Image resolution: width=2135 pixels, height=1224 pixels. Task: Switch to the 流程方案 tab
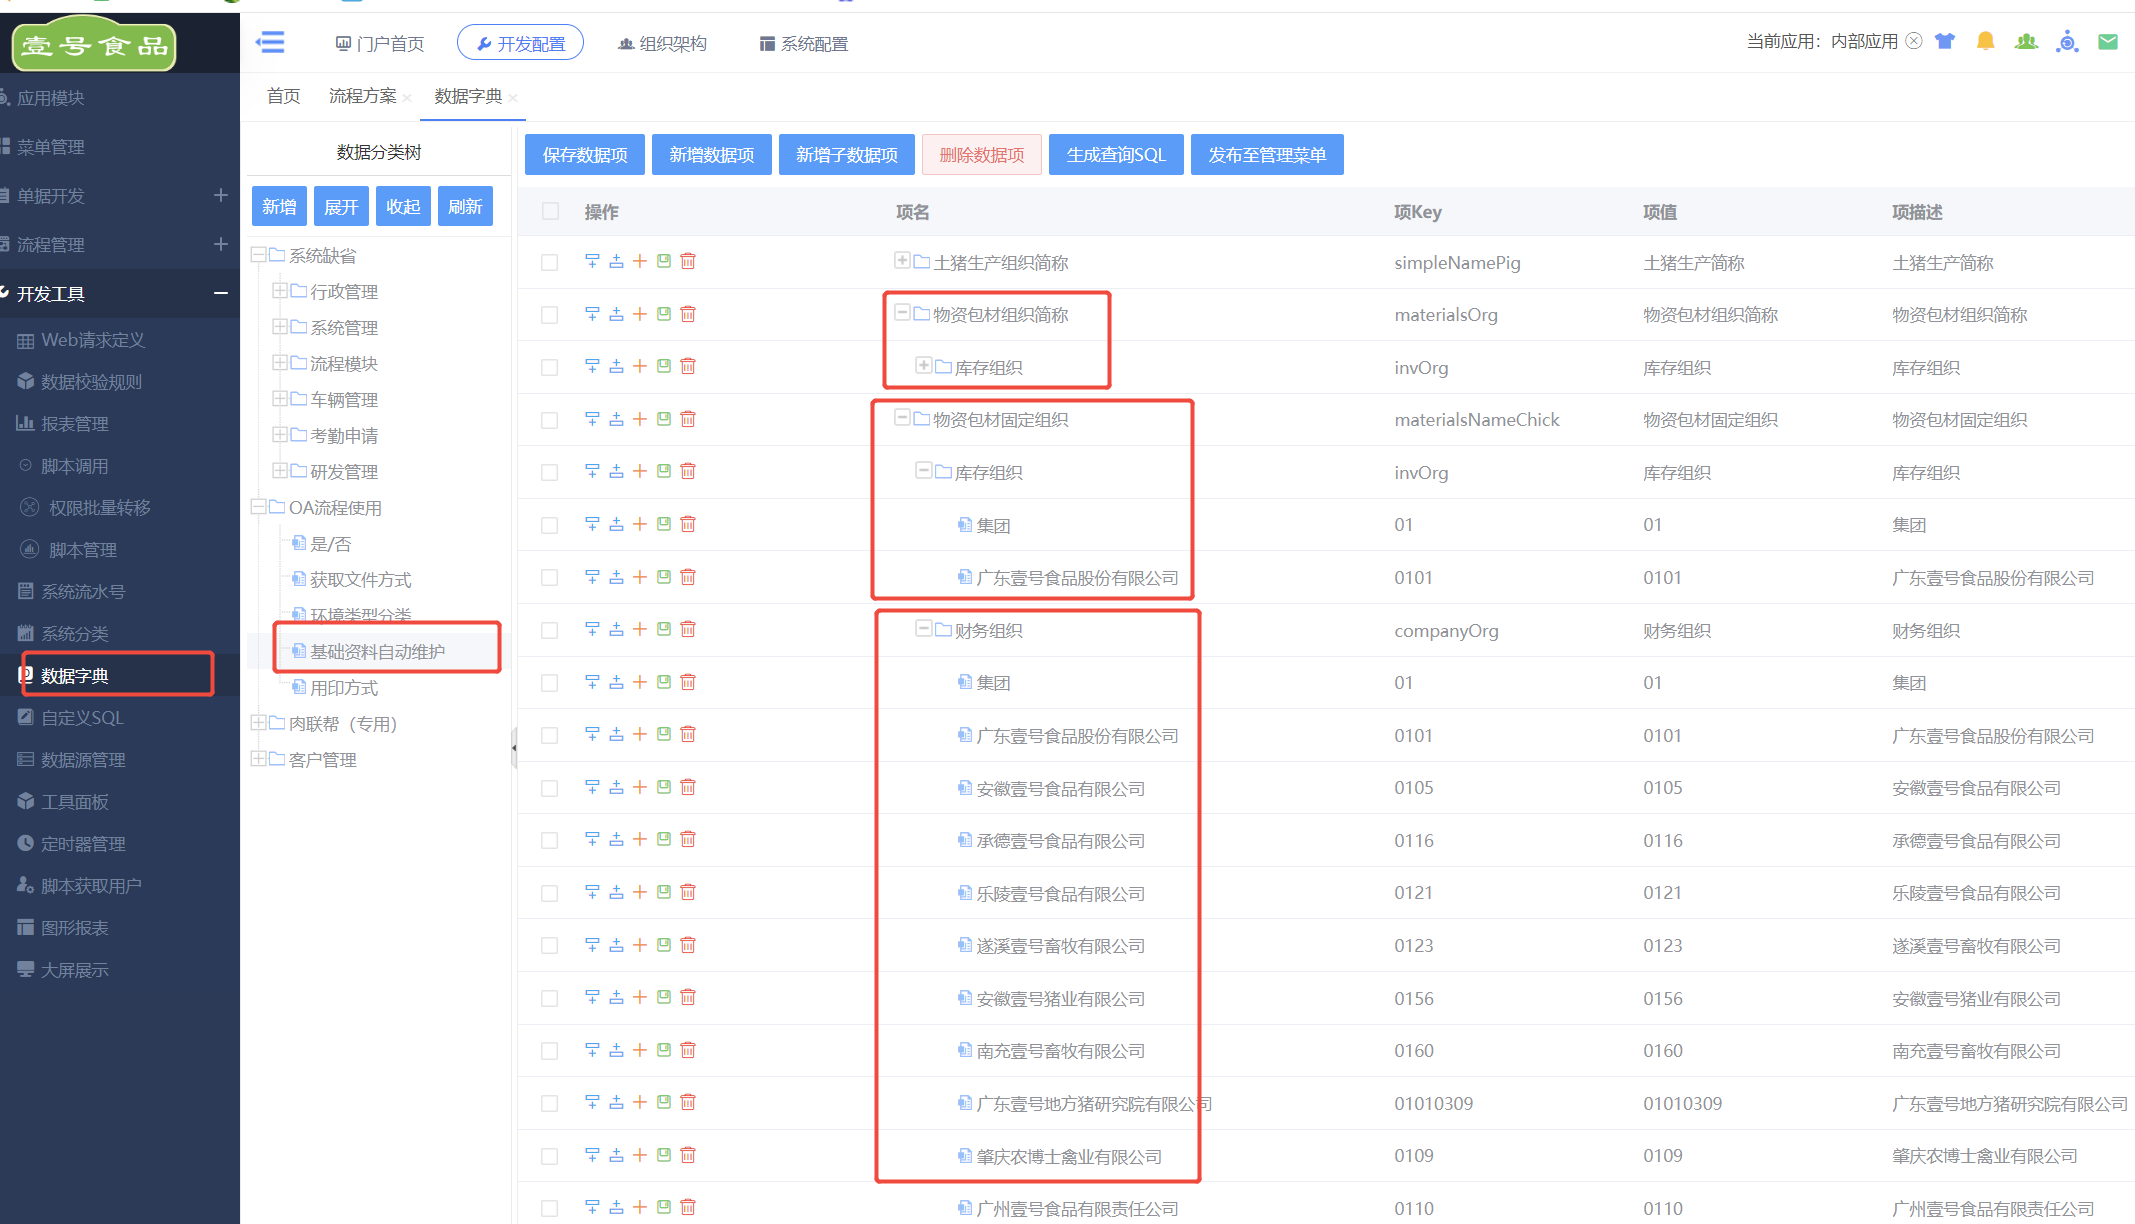coord(362,96)
